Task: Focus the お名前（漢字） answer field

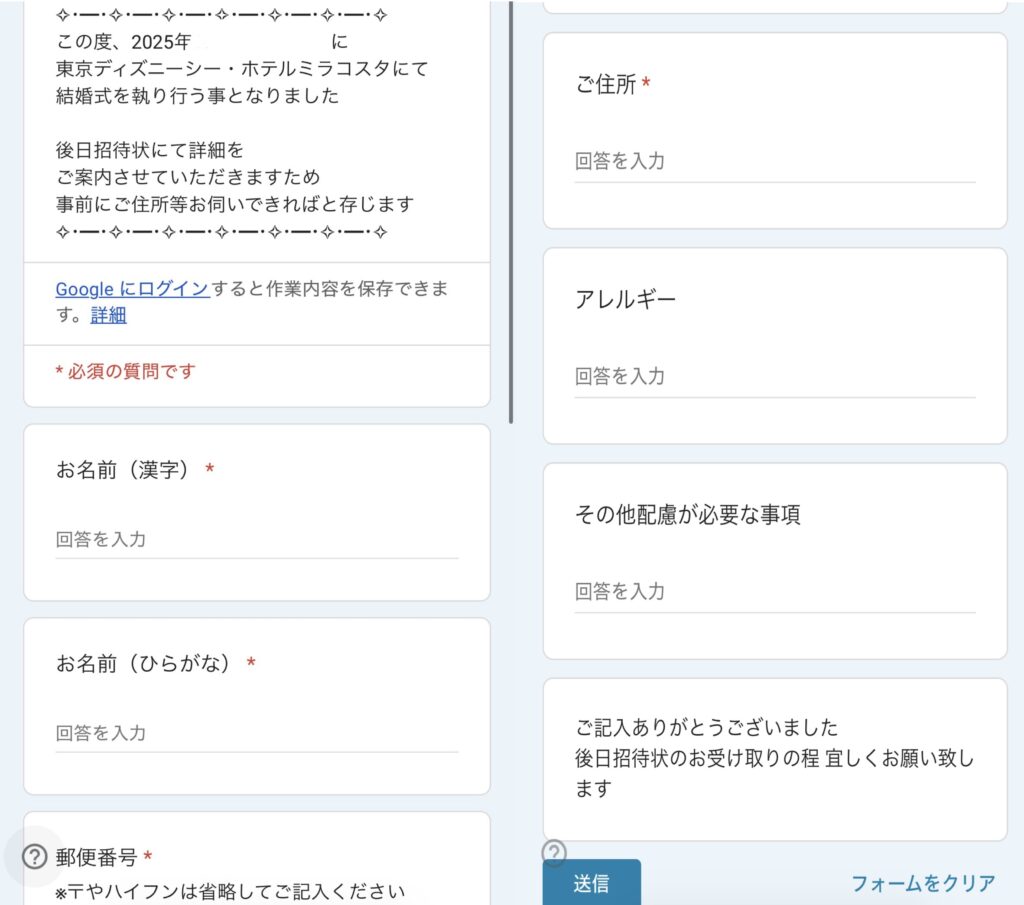Action: coord(256,540)
